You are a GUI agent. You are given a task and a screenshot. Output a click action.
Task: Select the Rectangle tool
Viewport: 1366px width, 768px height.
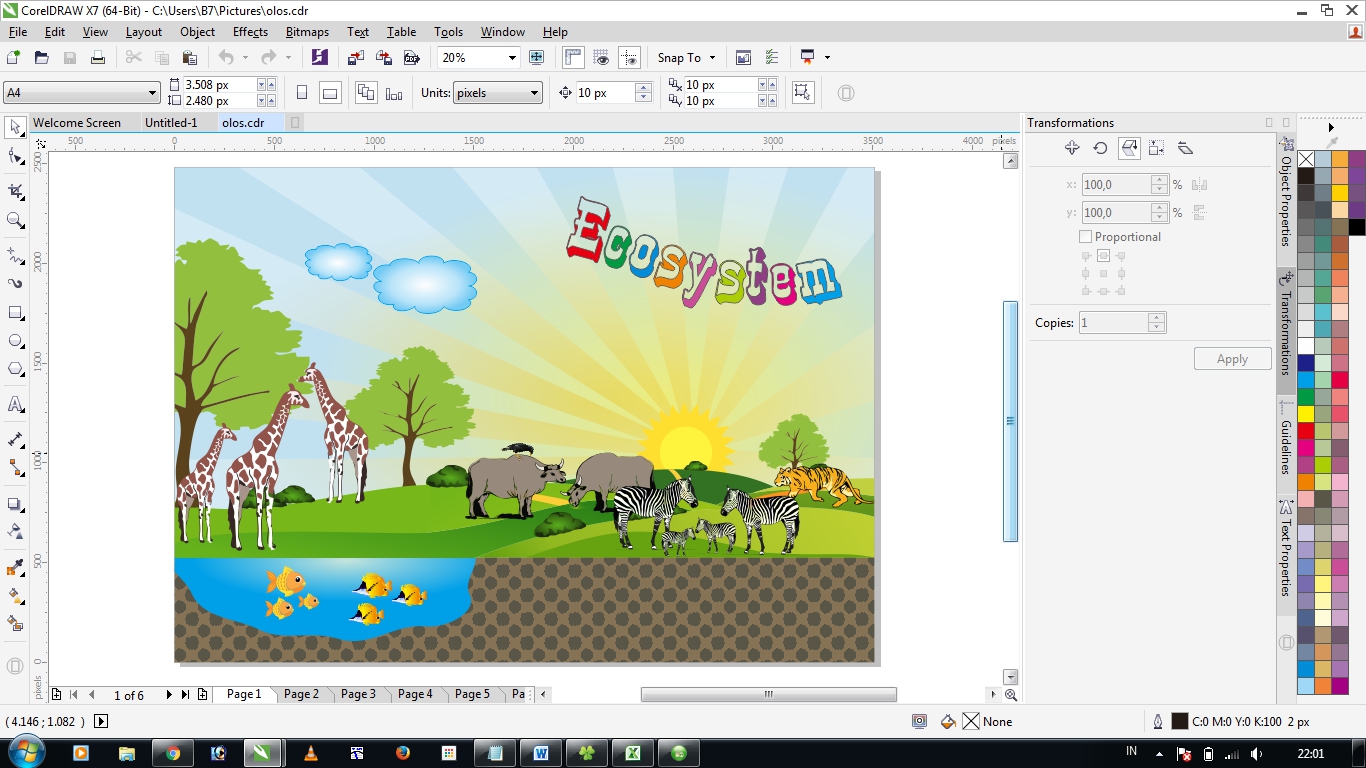point(14,312)
